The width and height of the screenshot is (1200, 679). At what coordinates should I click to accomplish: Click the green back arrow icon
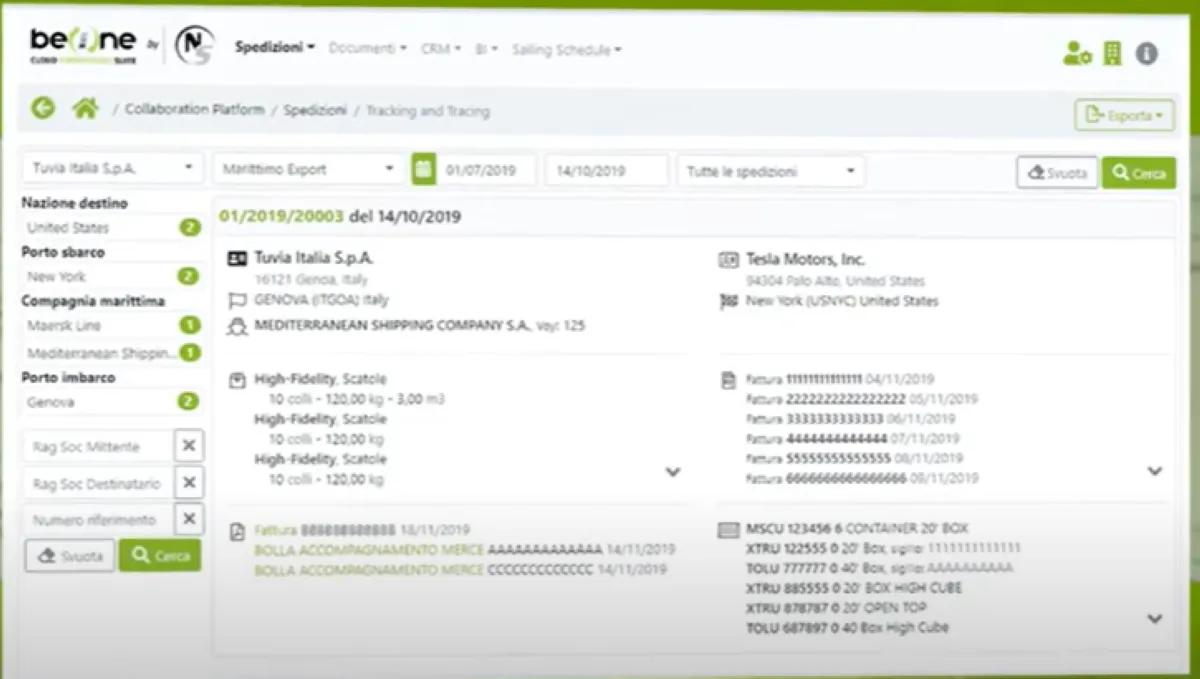(42, 108)
